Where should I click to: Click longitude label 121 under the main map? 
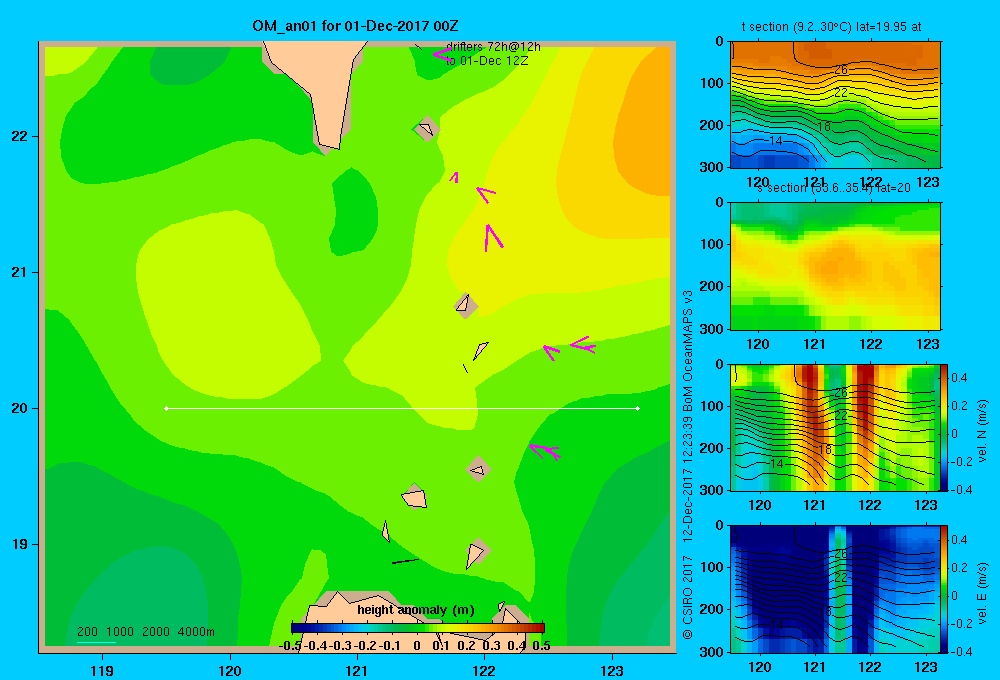[x=357, y=670]
